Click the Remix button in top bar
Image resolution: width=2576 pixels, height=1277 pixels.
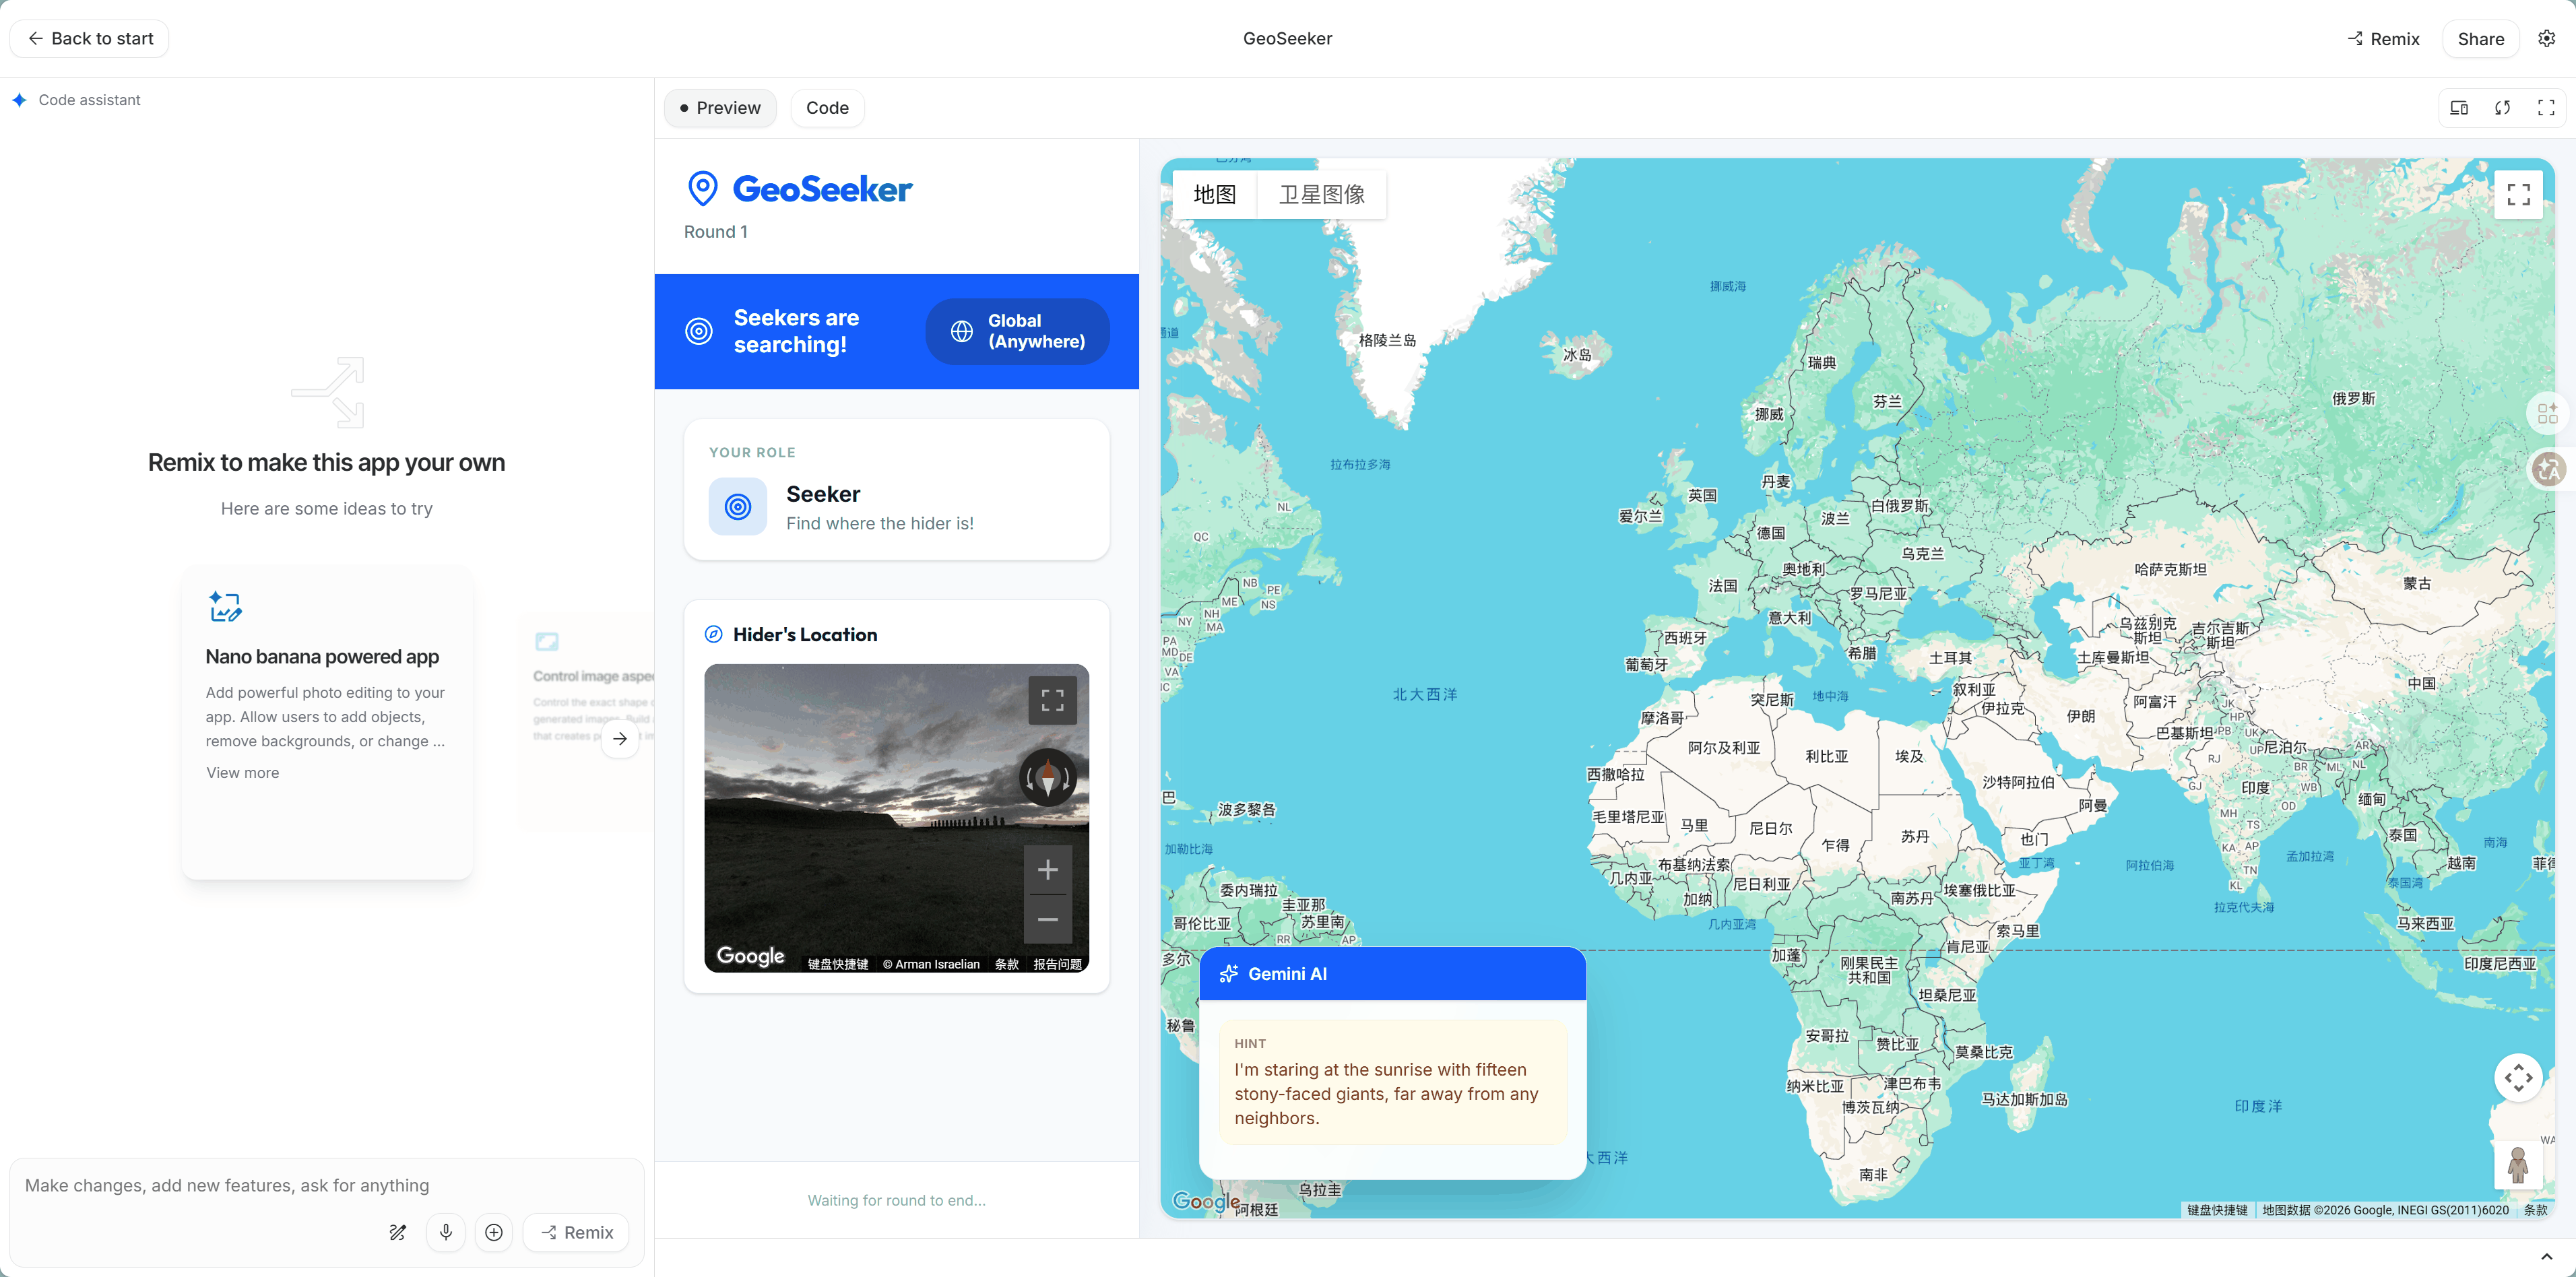2384,39
